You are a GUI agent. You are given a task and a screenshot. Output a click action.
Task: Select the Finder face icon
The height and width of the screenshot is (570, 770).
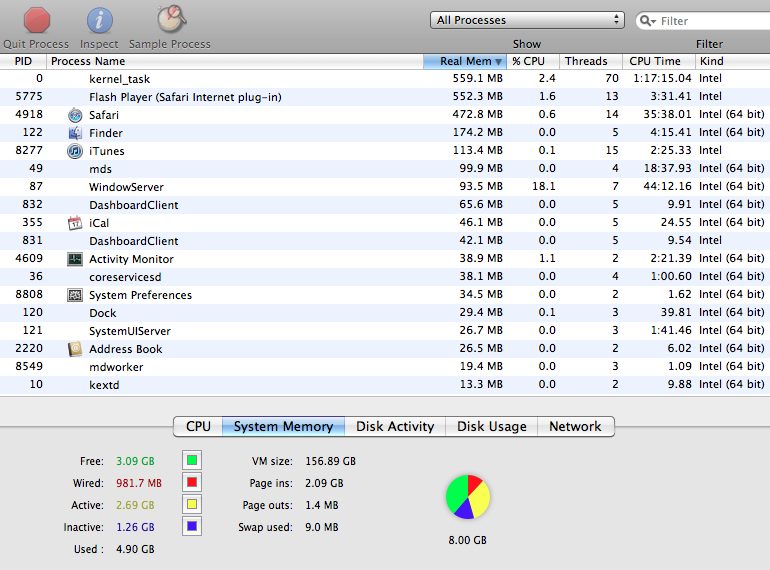pos(75,133)
